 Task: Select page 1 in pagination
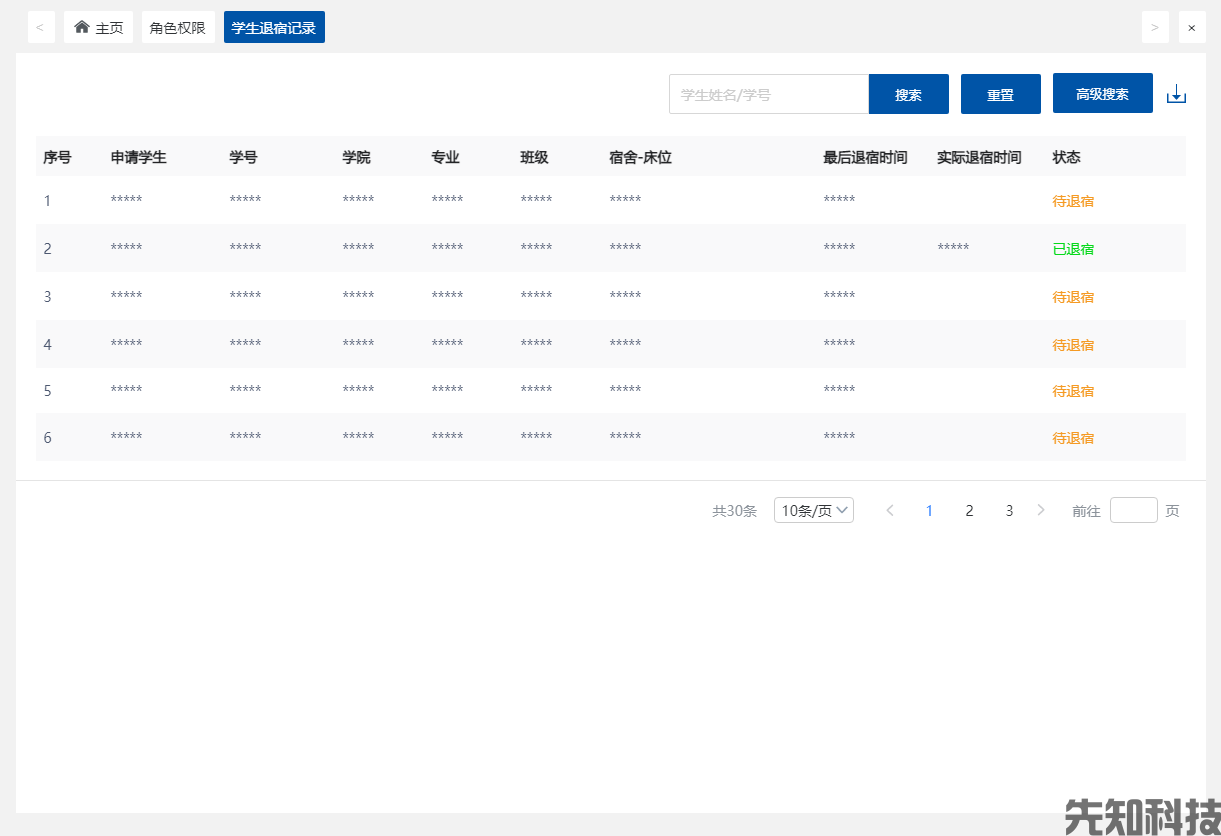pyautogui.click(x=929, y=510)
